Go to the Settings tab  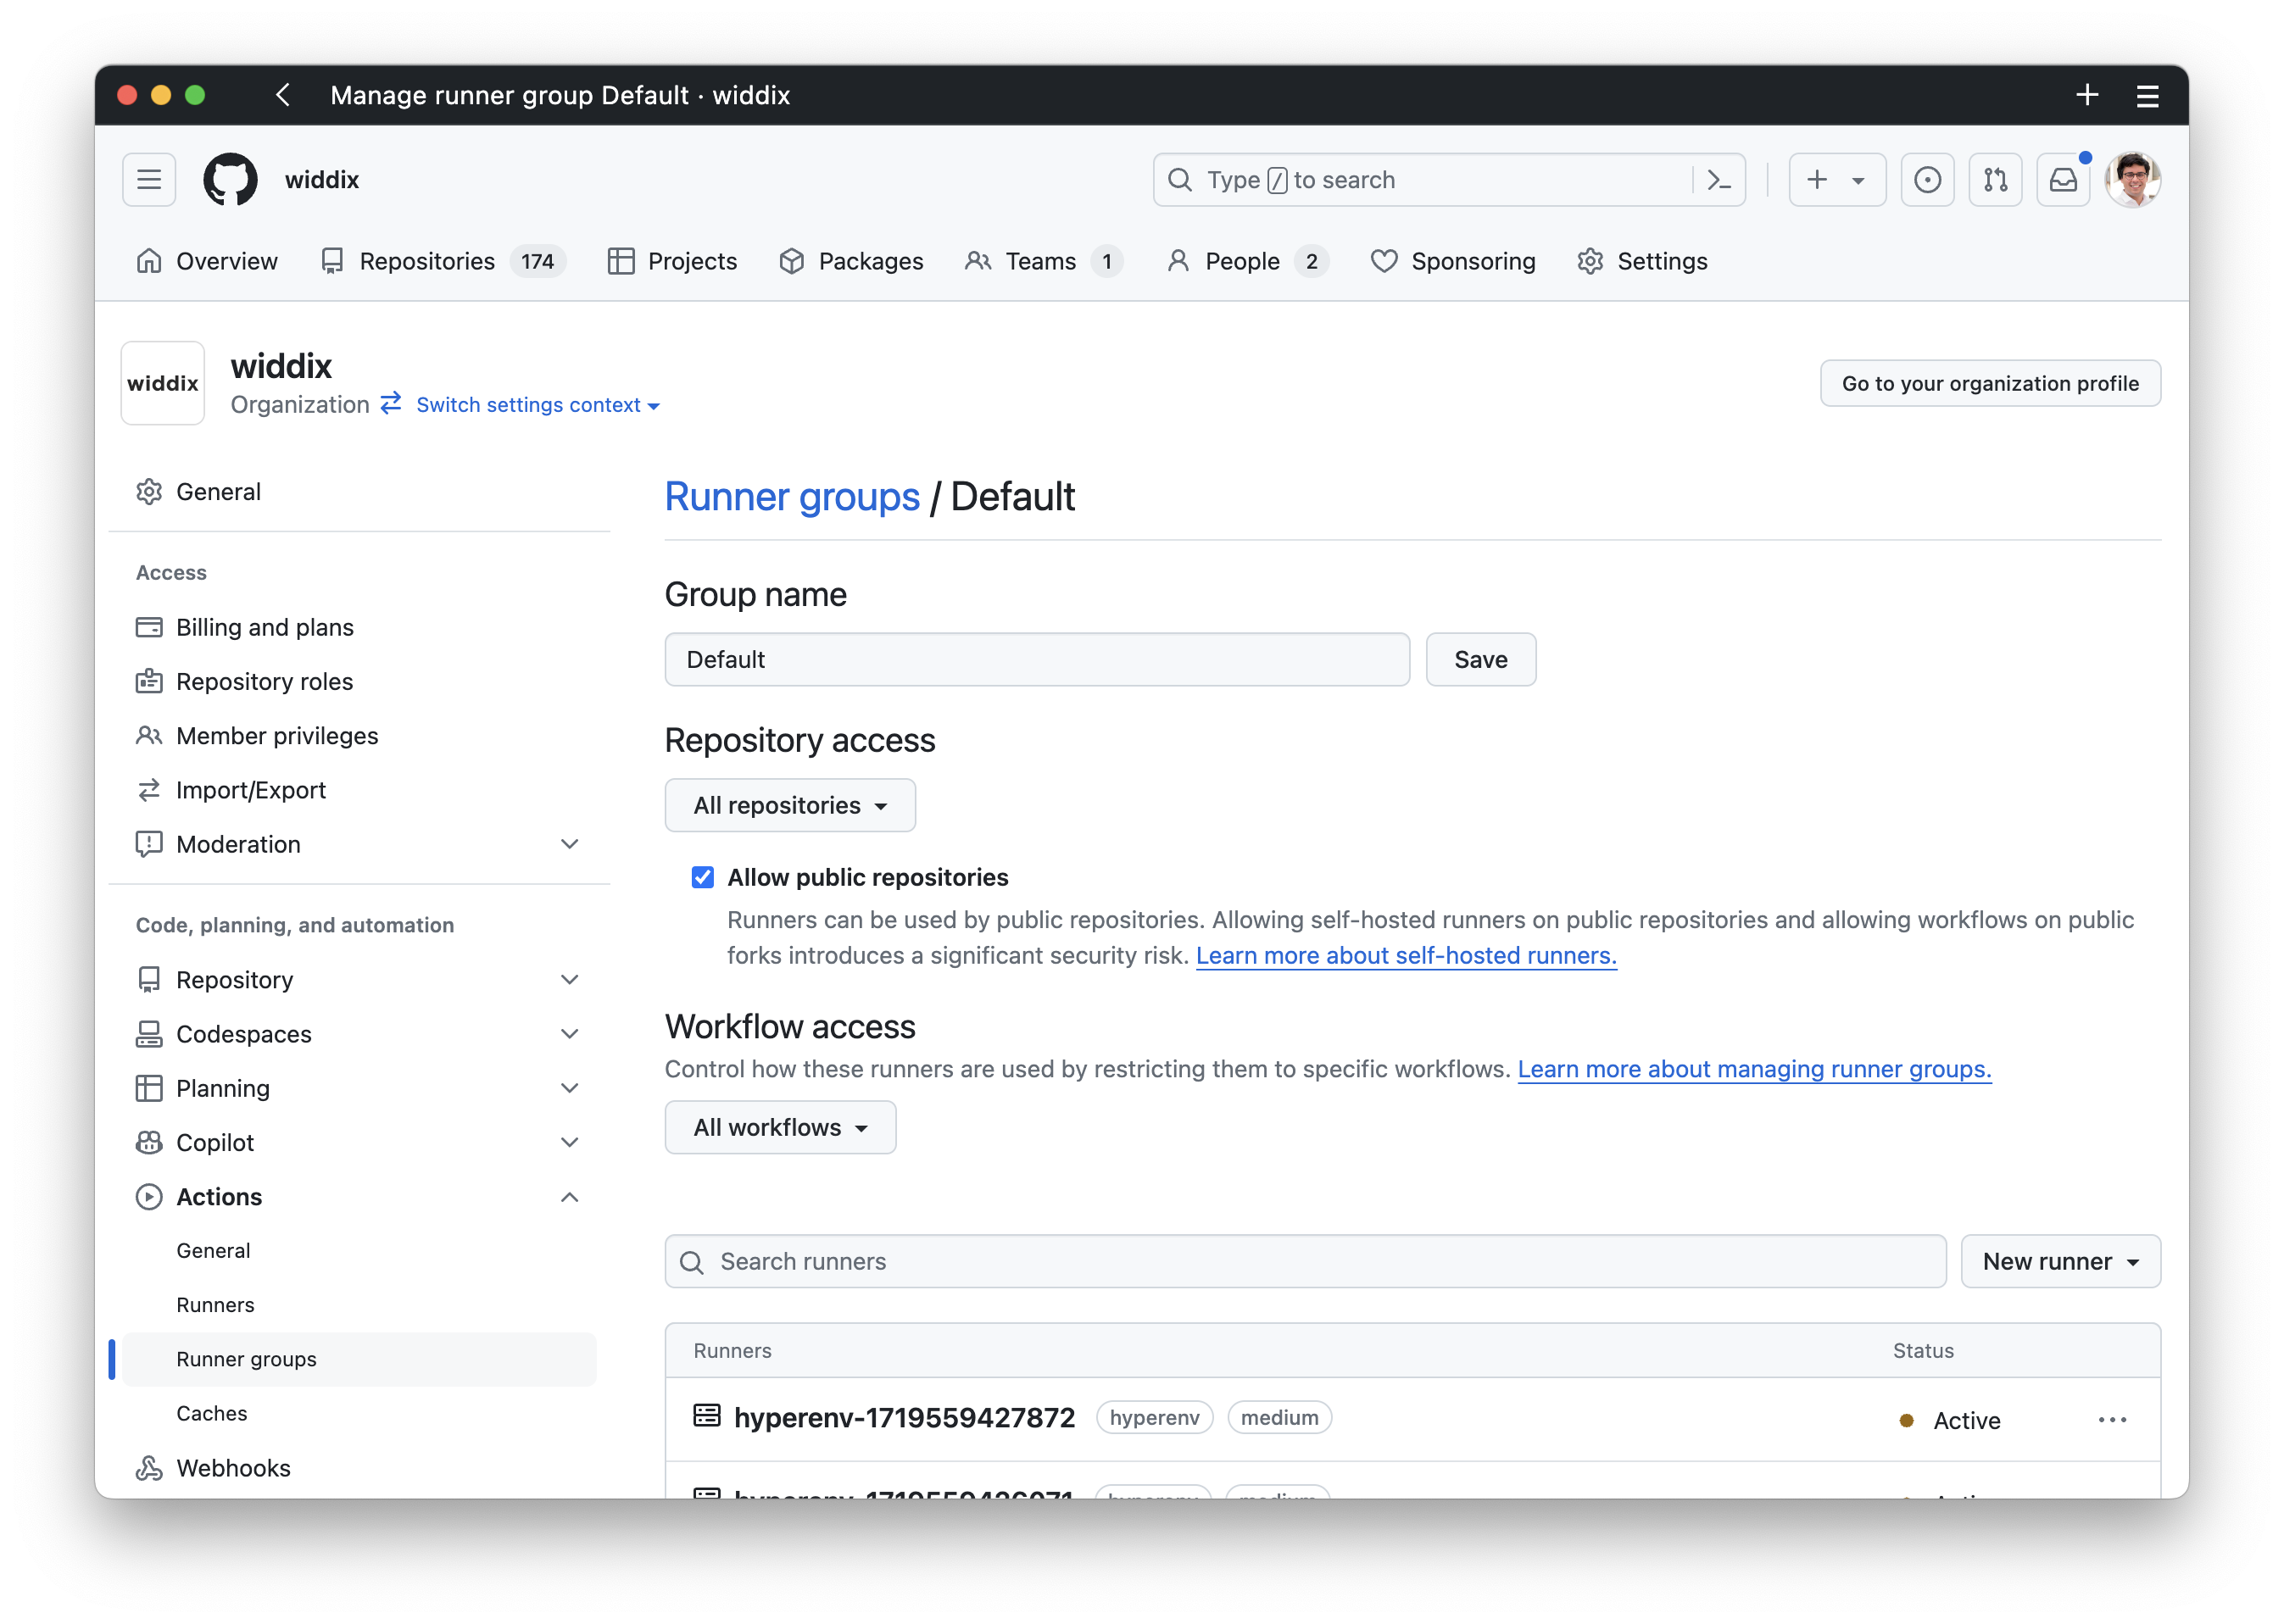(1642, 261)
